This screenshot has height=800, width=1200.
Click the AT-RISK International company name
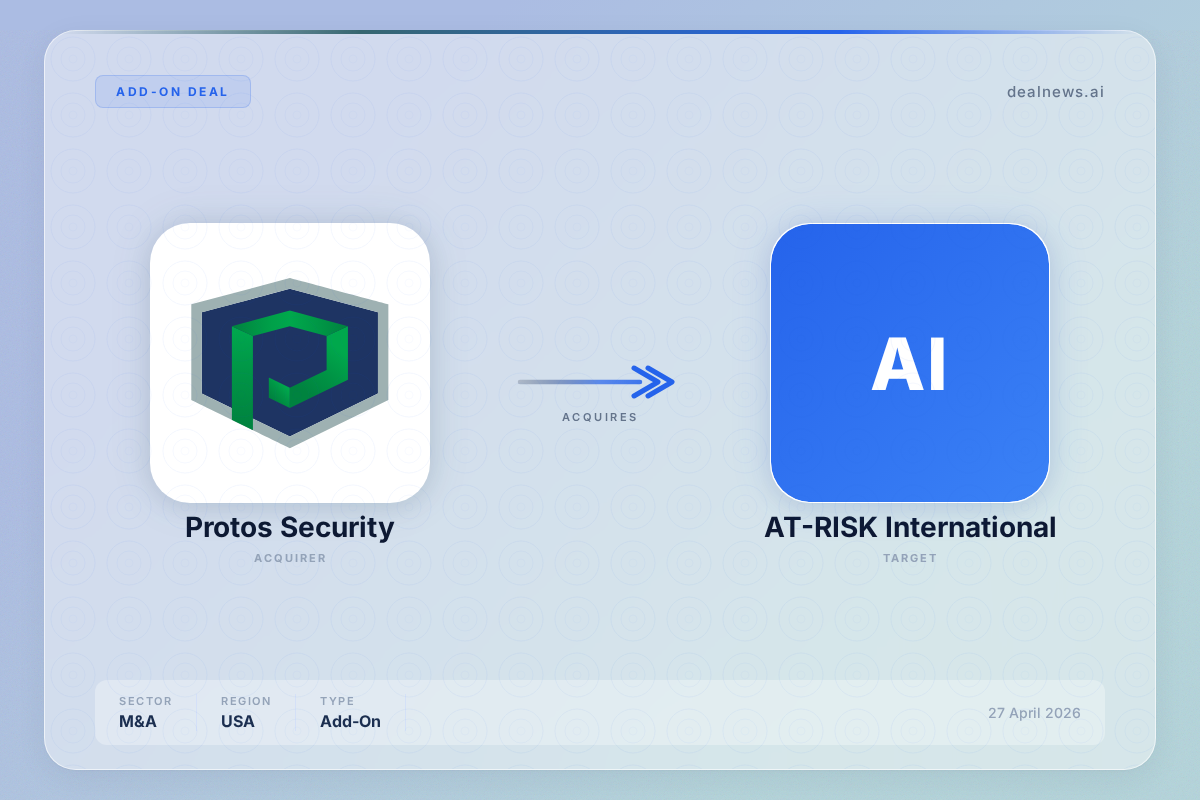click(909, 527)
